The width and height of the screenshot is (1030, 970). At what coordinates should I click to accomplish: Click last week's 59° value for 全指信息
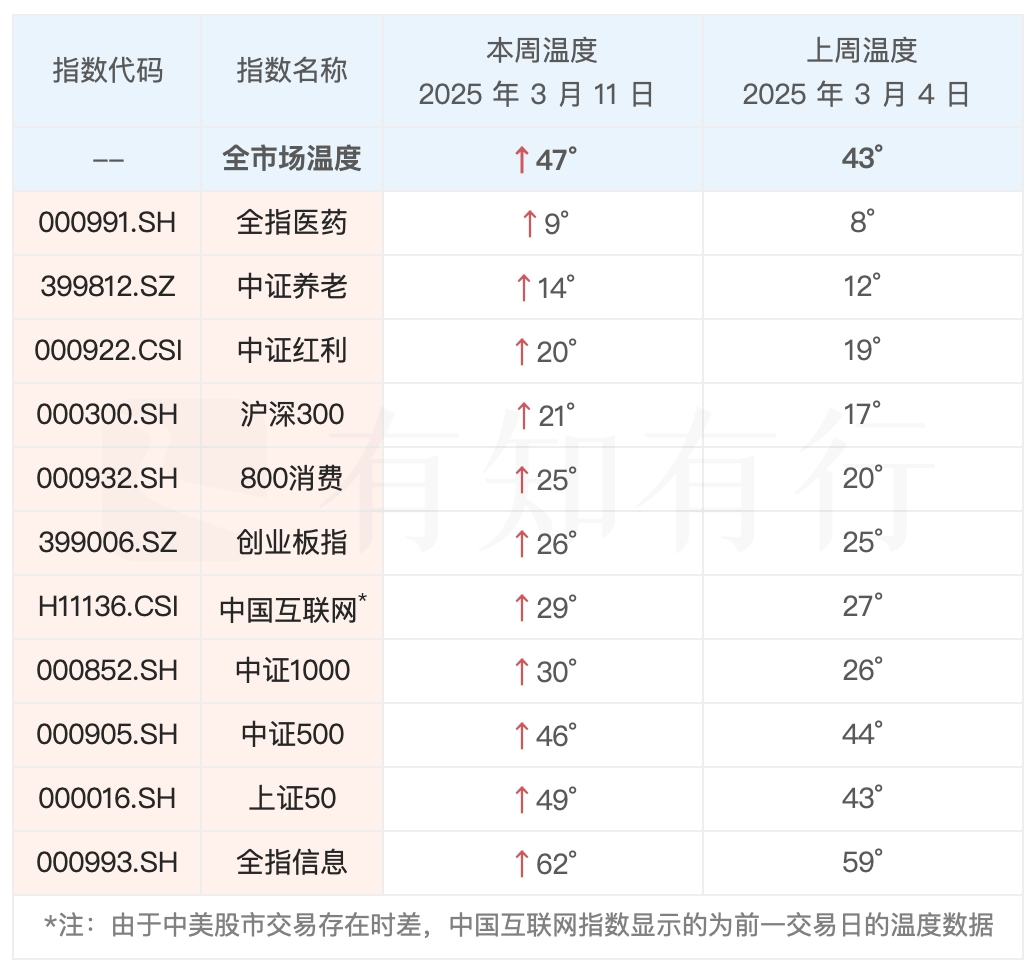861,862
